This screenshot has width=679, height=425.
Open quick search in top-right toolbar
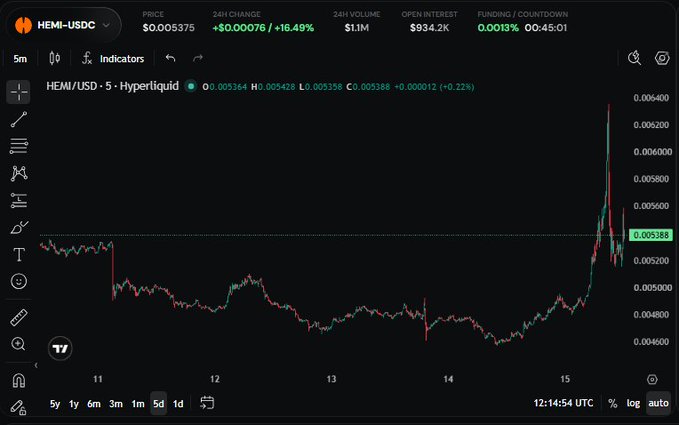(x=634, y=58)
